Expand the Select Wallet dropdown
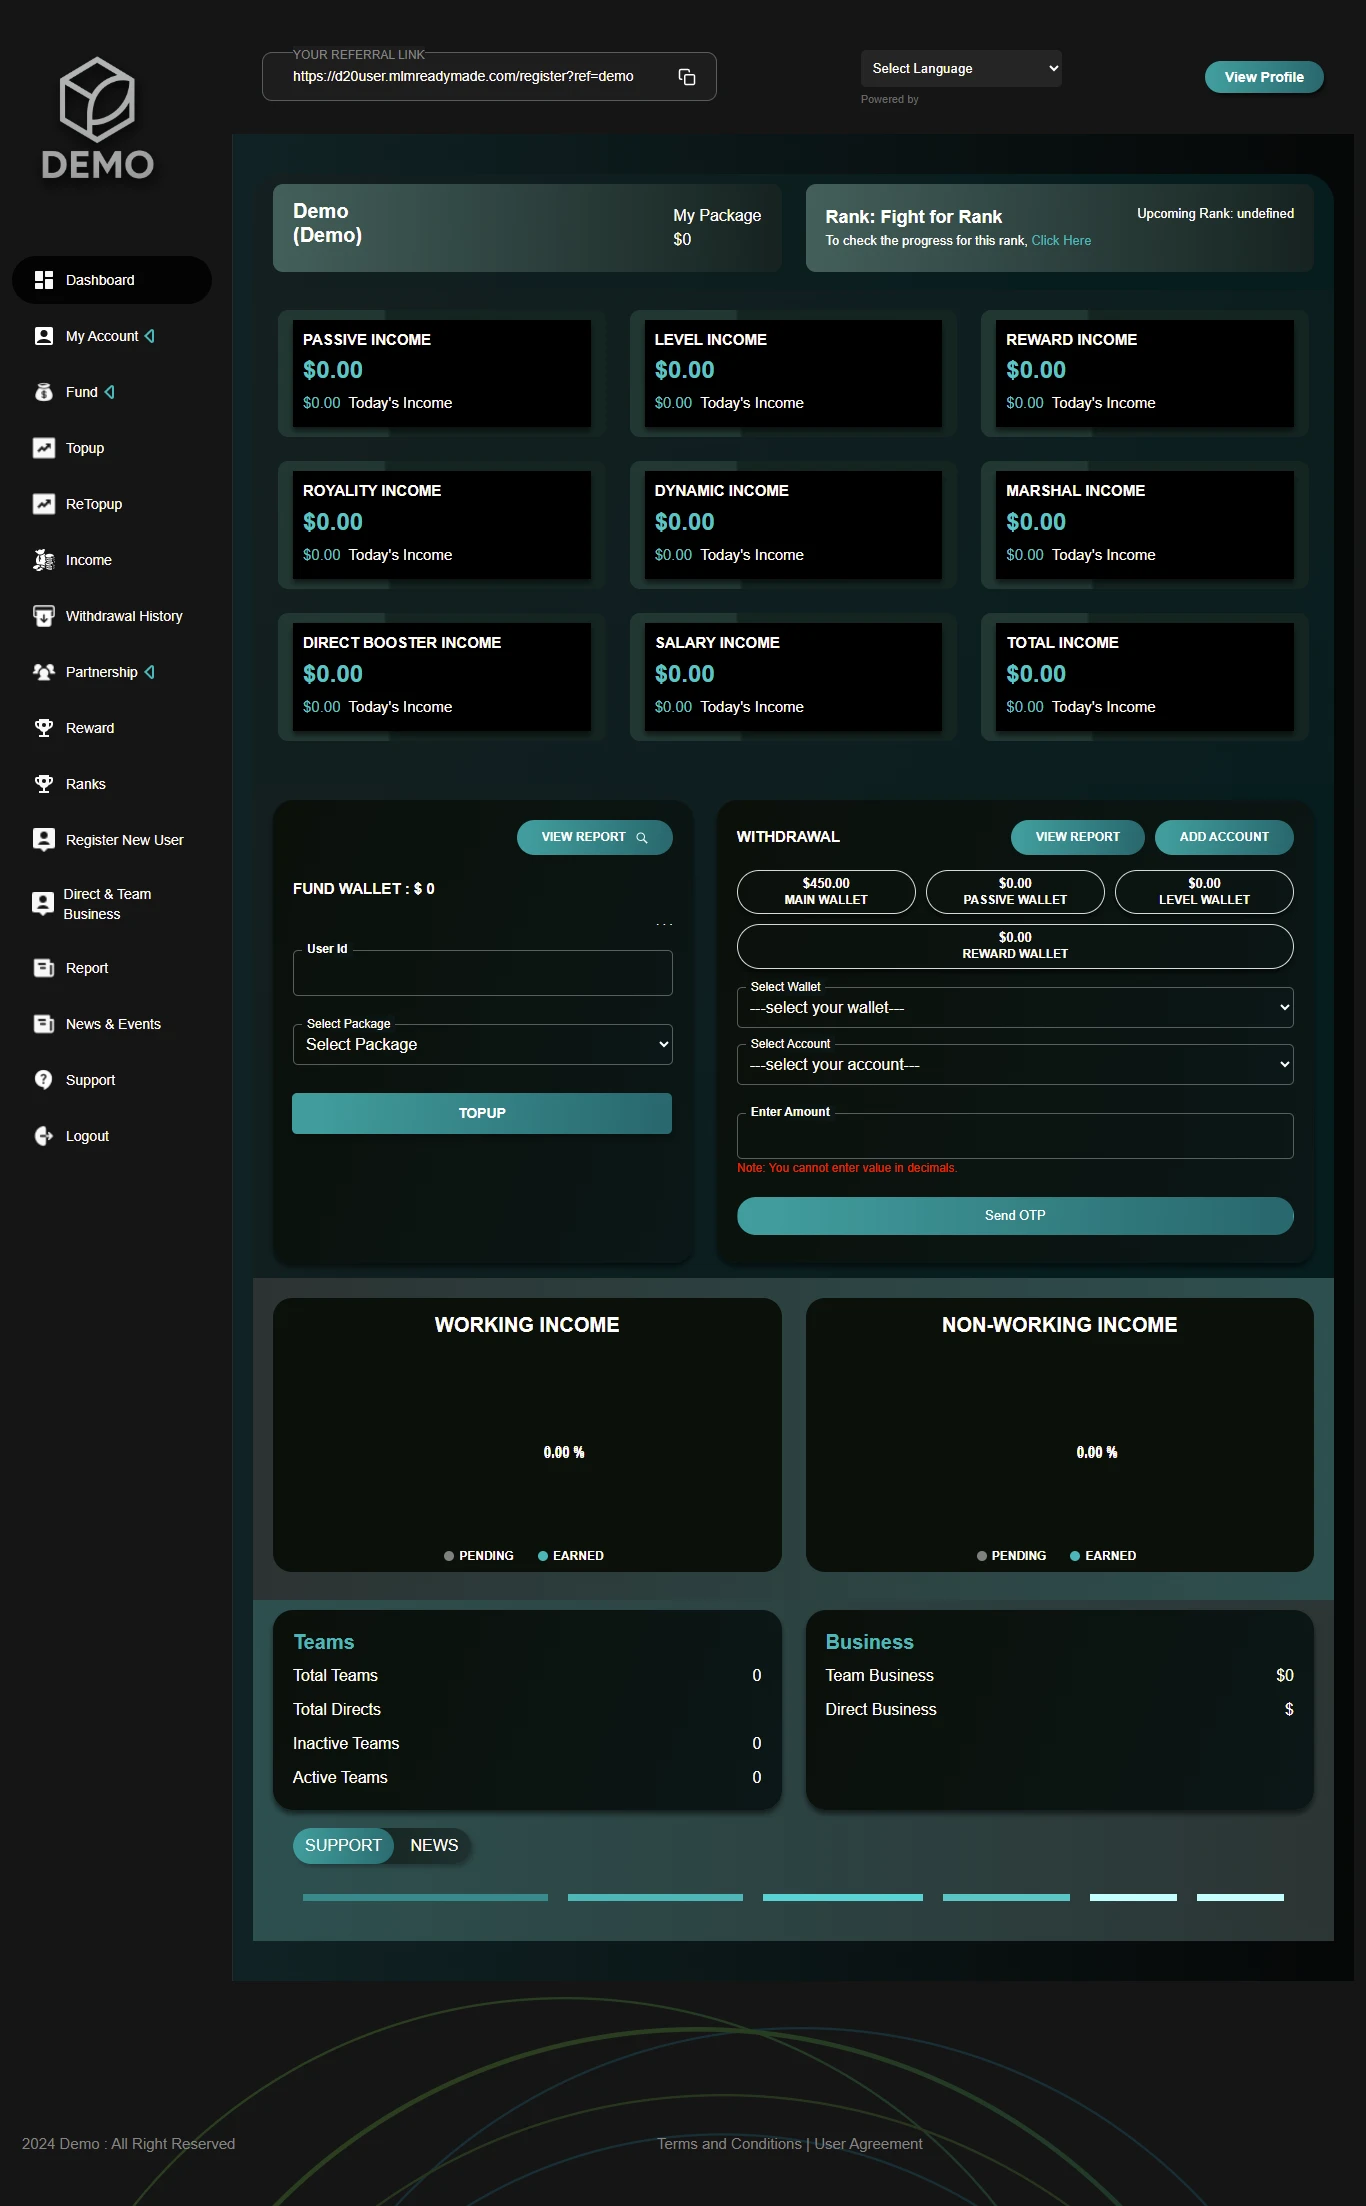This screenshot has width=1366, height=2206. click(1014, 1008)
